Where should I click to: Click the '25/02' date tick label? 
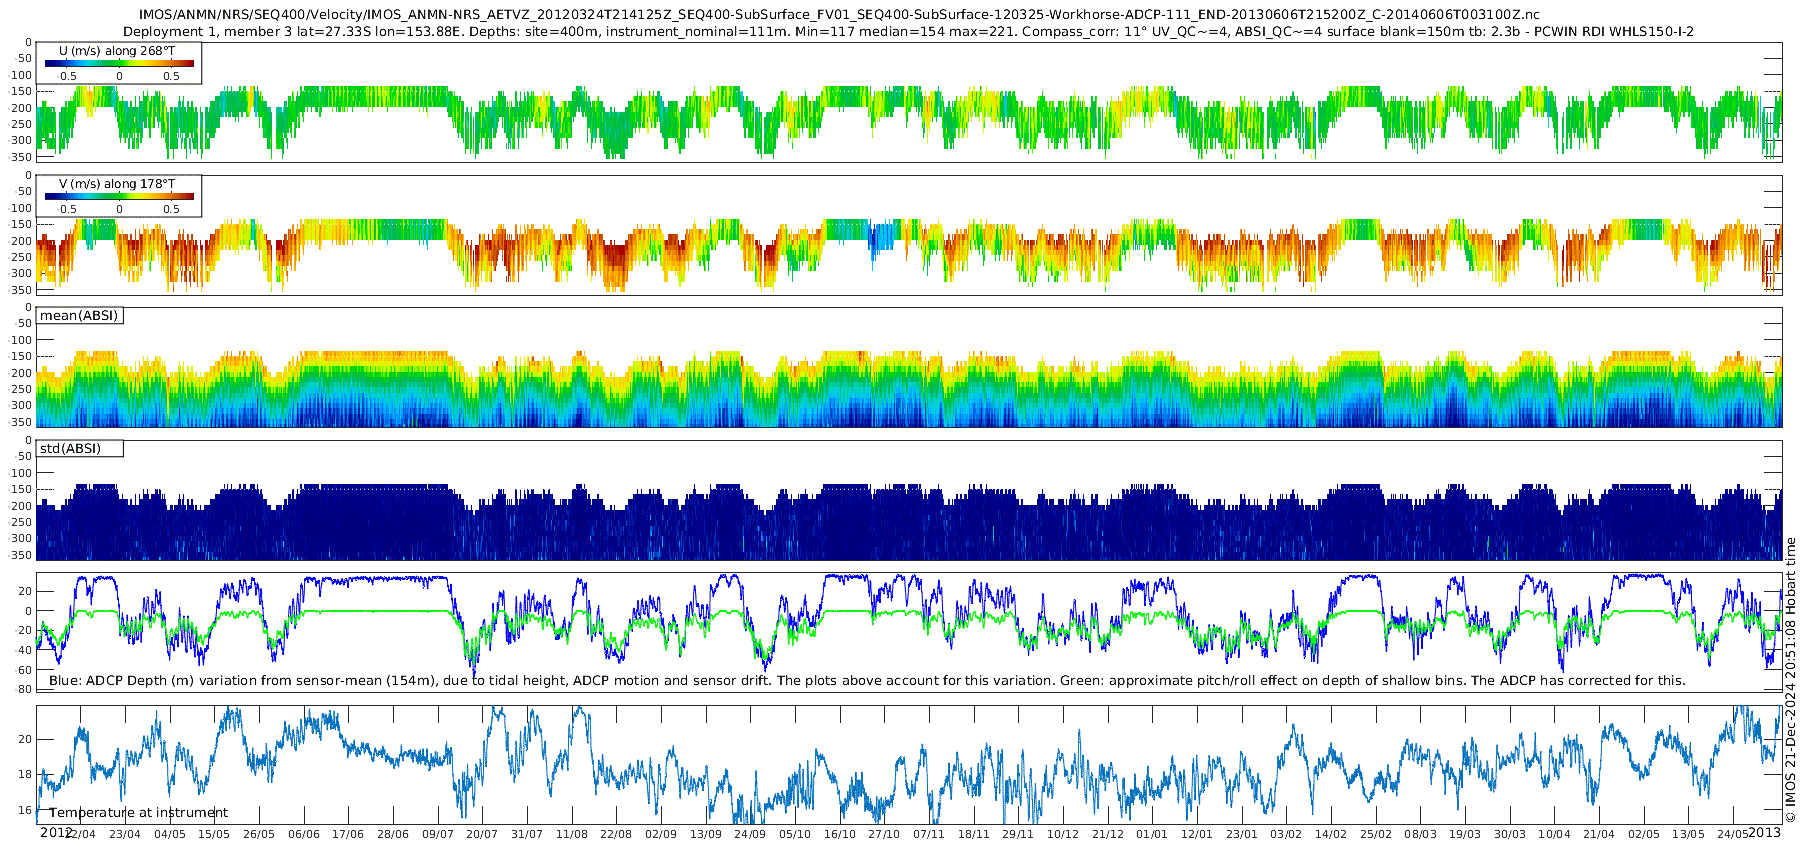(x=1376, y=834)
